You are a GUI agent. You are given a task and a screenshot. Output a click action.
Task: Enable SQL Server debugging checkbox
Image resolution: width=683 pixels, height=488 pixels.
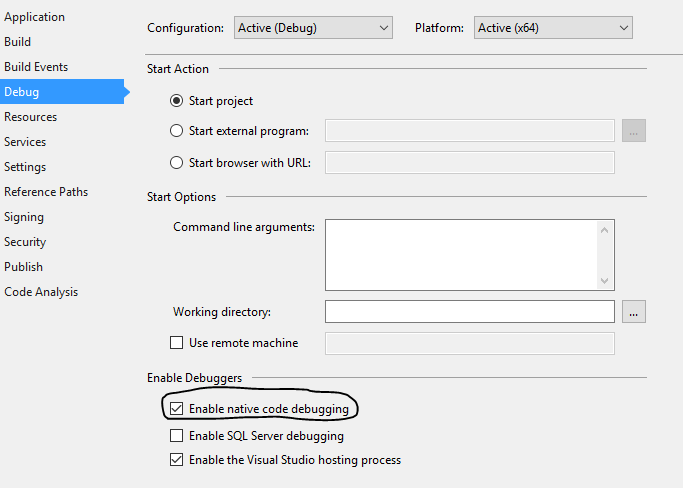177,436
